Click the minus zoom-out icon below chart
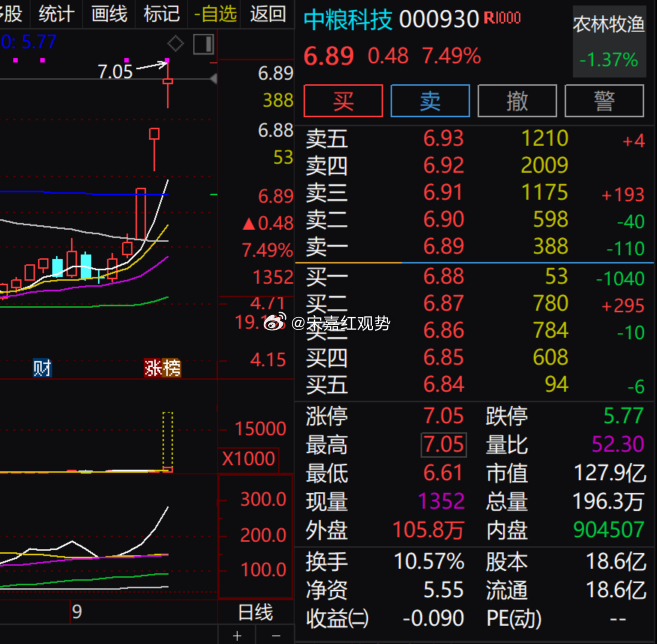 (x=276, y=636)
